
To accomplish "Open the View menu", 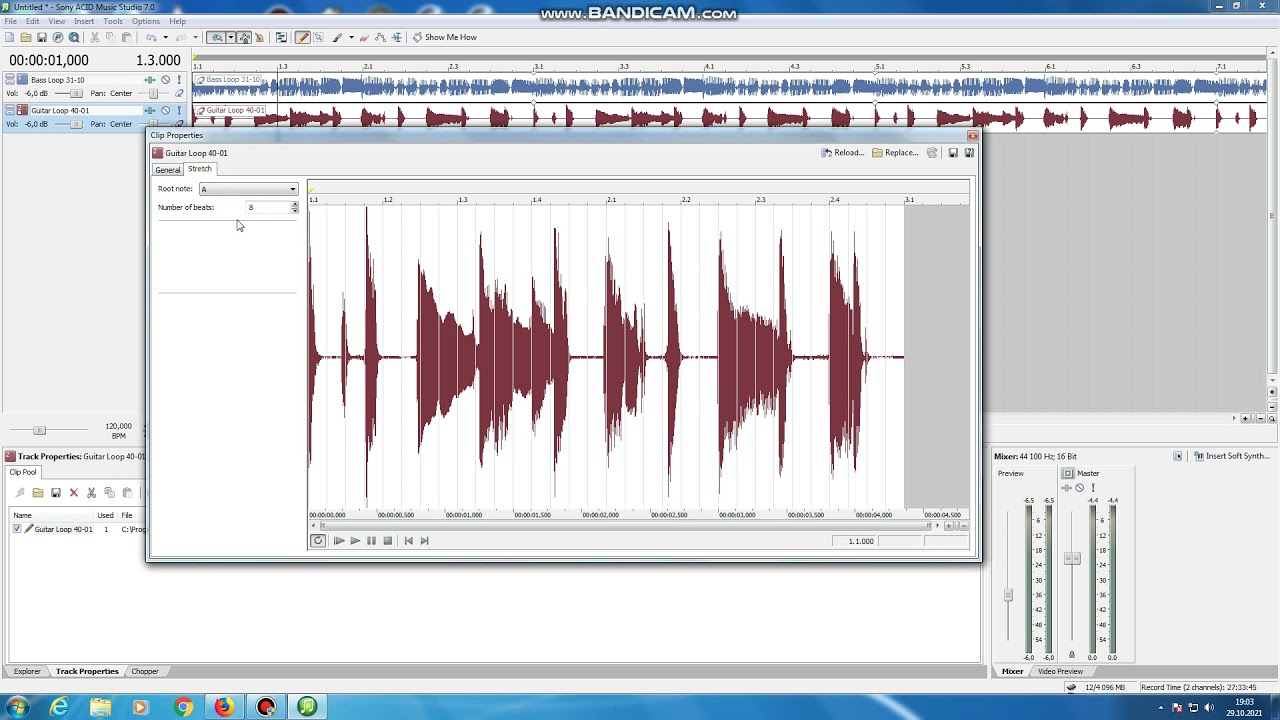I will click(57, 21).
